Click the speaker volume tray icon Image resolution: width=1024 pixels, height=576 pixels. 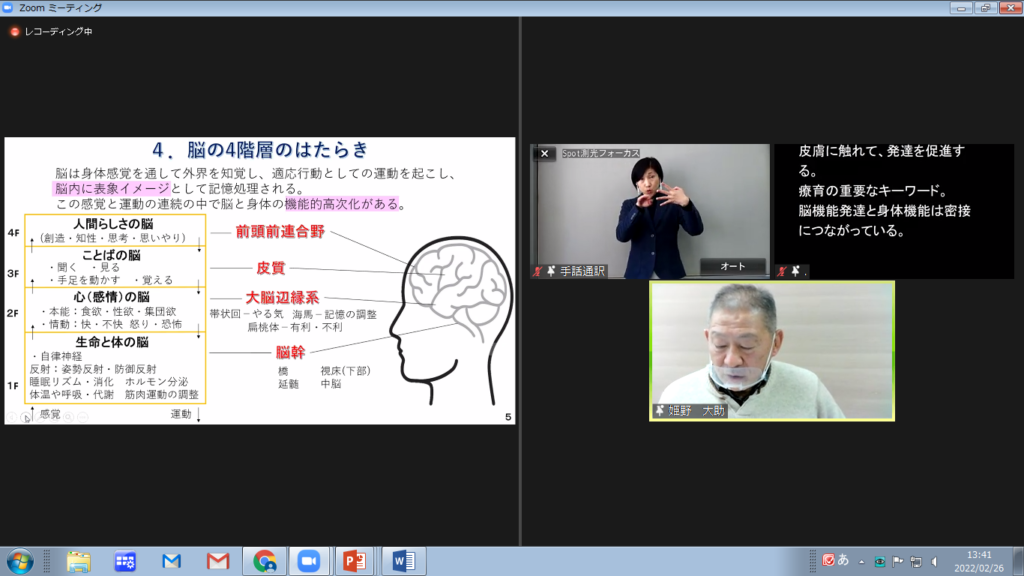tap(934, 561)
